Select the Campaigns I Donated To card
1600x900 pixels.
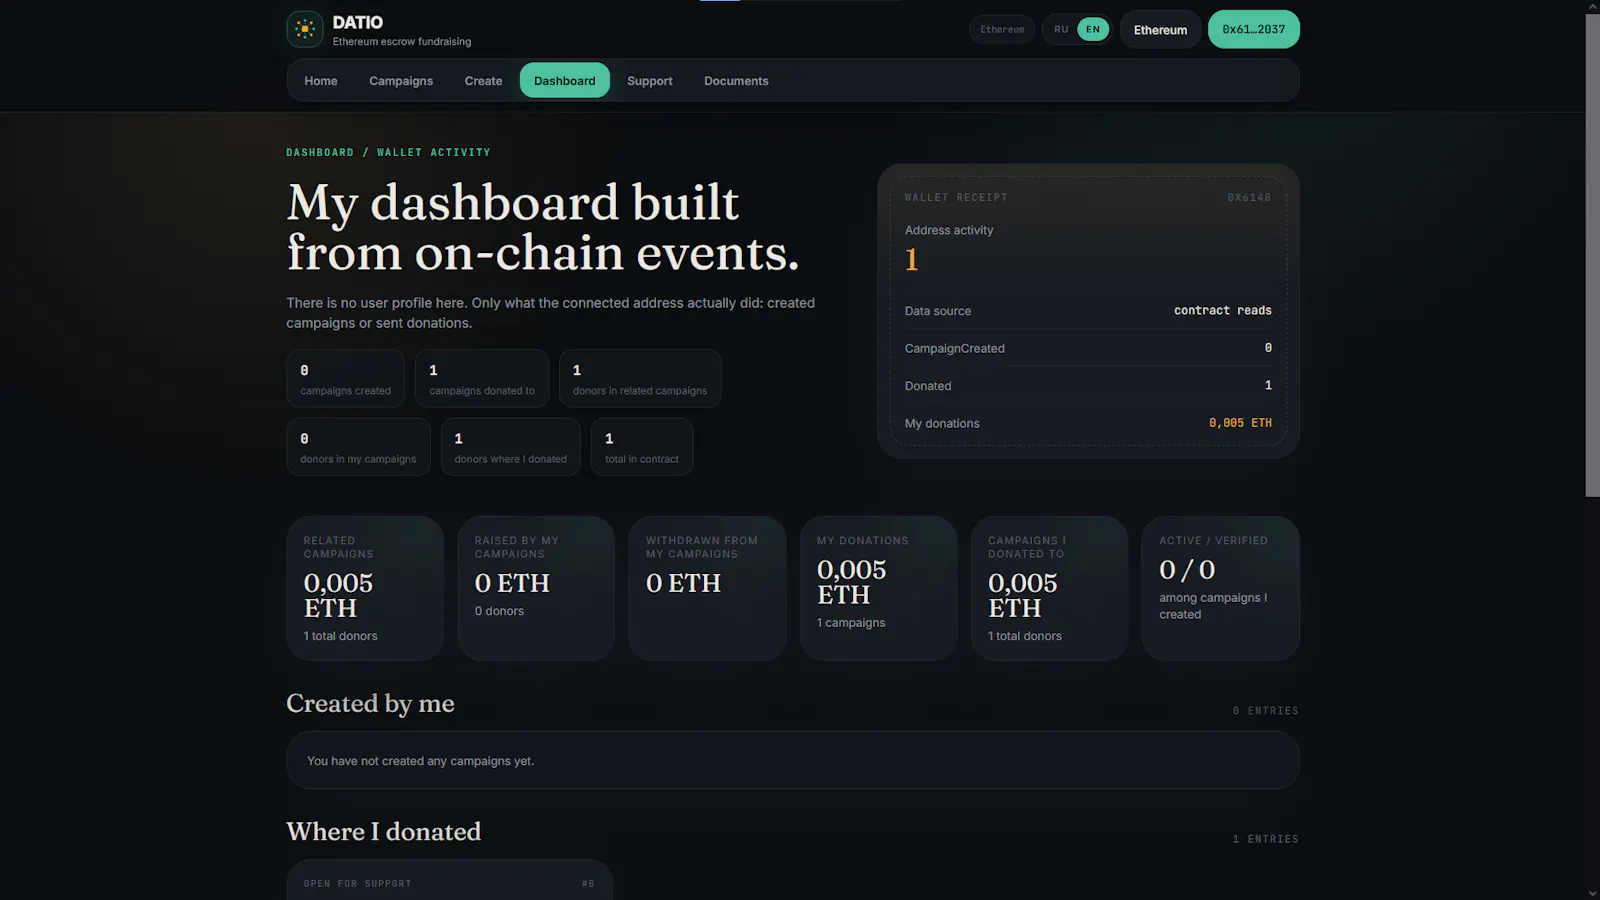(1049, 588)
